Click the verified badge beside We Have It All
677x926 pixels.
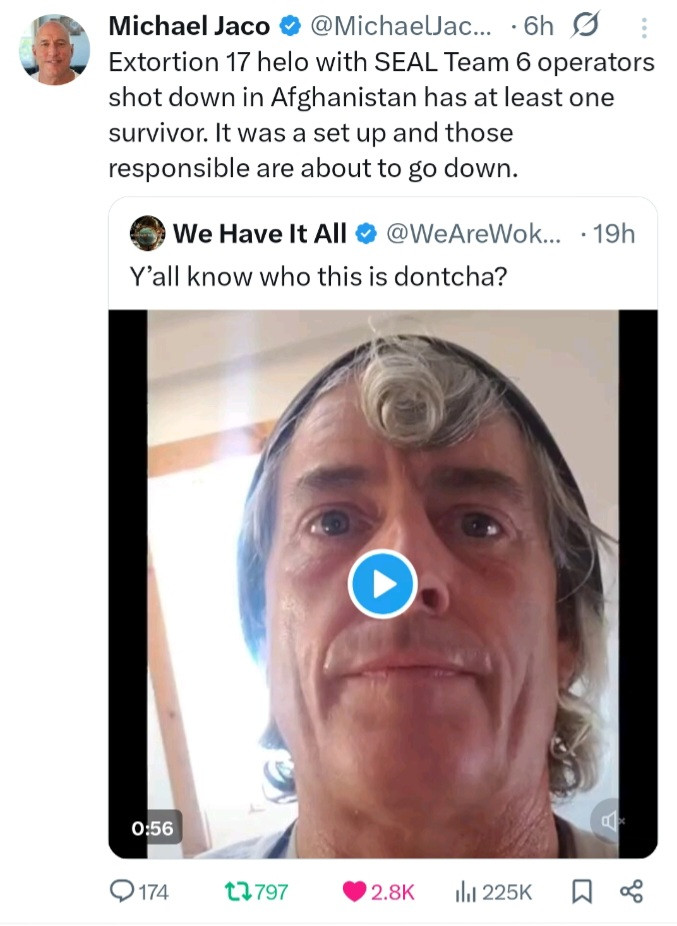366,234
